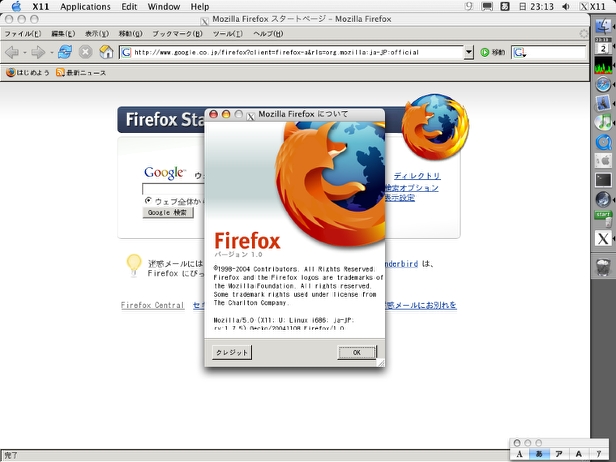
Task: Click the 迷惑メールにお別れを link
Action: tap(421, 305)
